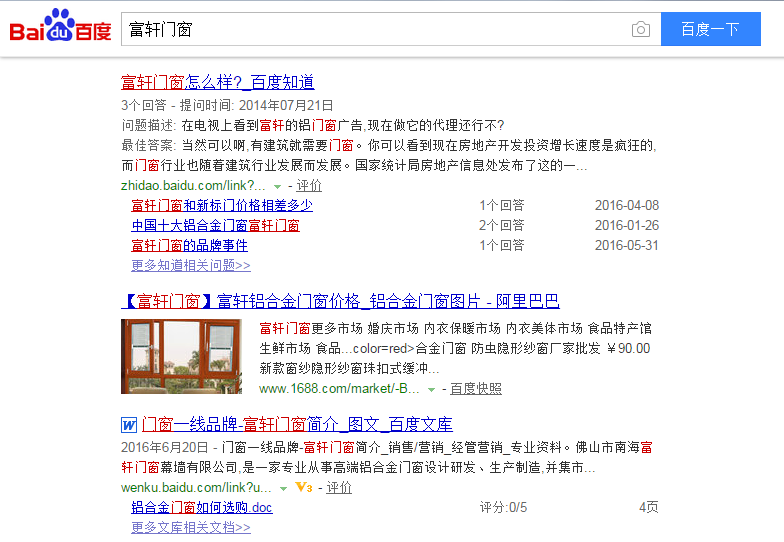Open 铝合金门窗如何选购.doc document
This screenshot has width=784, height=542.
(x=202, y=508)
